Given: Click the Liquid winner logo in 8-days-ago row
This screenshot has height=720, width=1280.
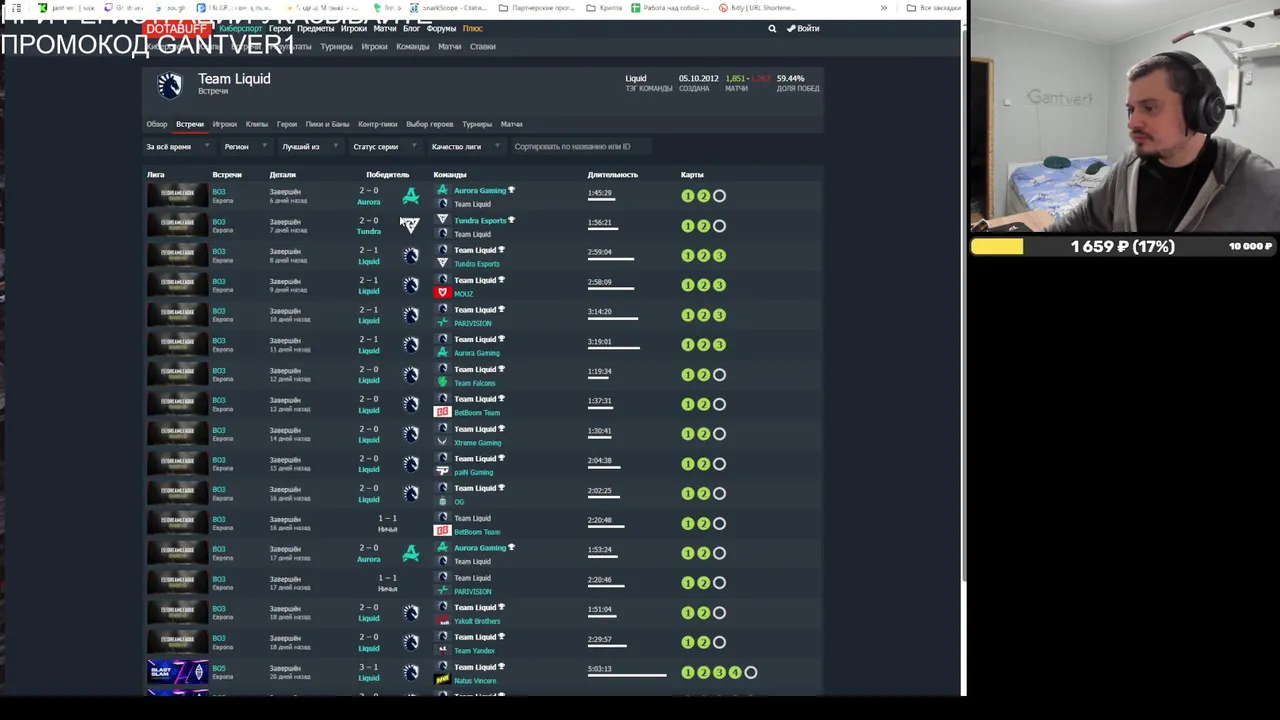Looking at the screenshot, I should click(x=411, y=256).
